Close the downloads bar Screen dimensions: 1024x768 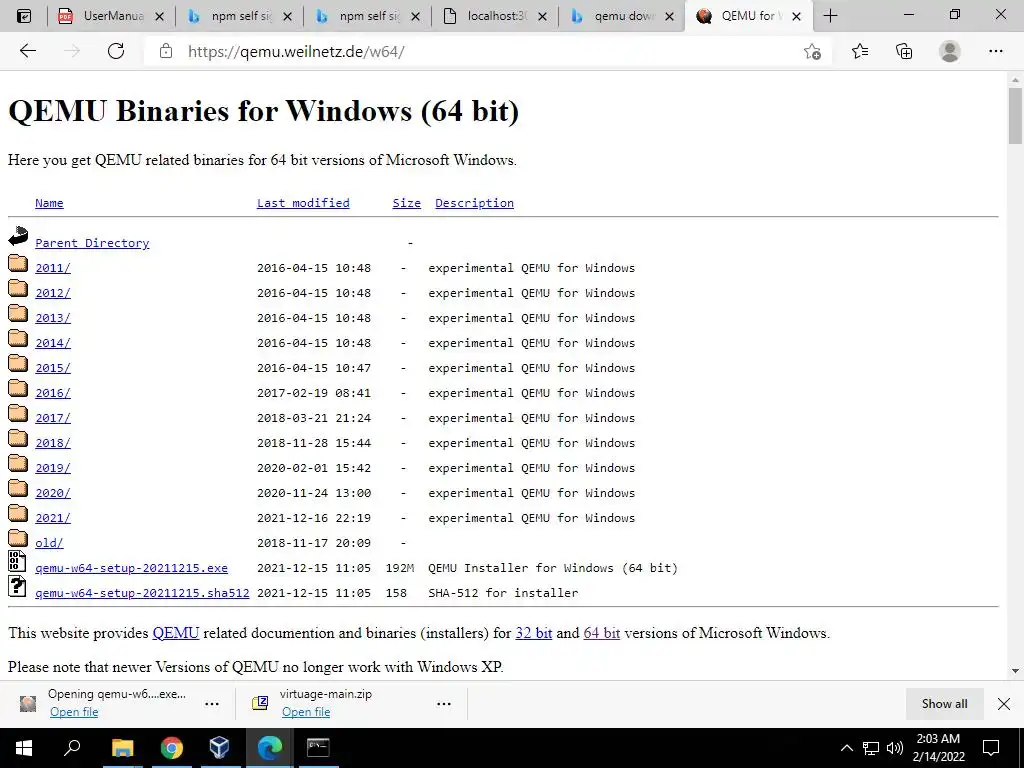pyautogui.click(x=1004, y=703)
